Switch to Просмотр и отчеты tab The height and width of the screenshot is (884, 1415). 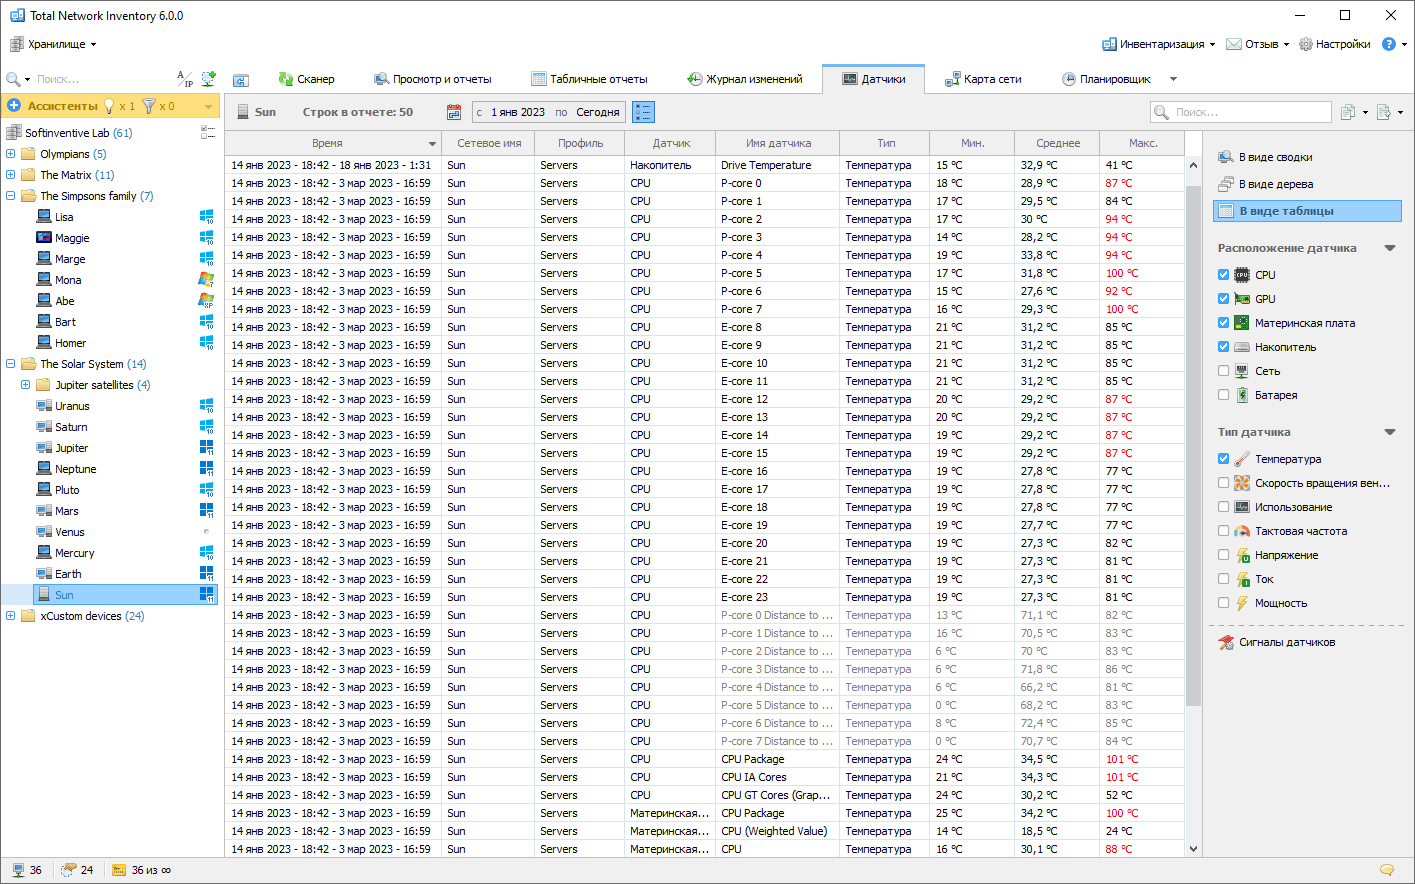point(433,79)
